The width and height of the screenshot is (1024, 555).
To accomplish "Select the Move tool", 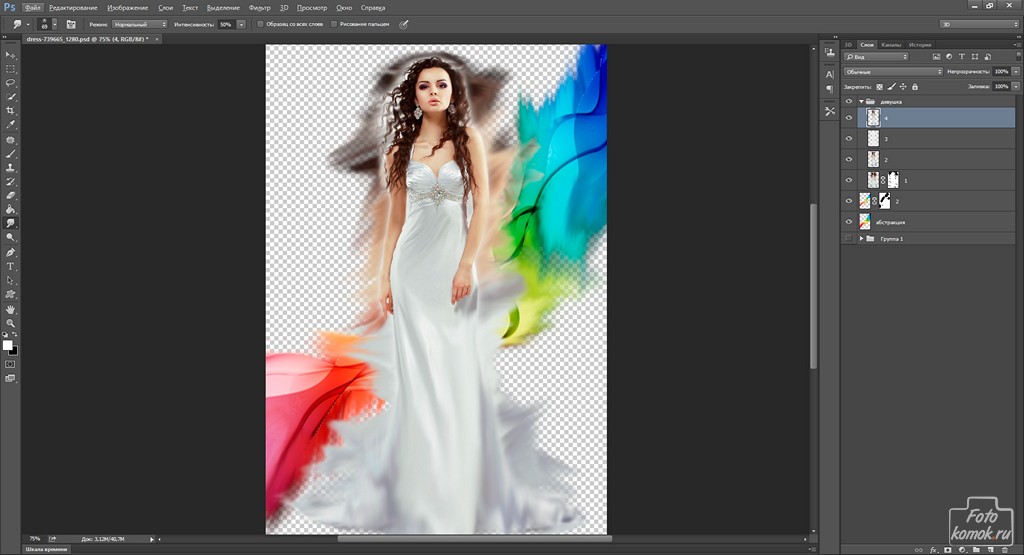I will pos(11,55).
